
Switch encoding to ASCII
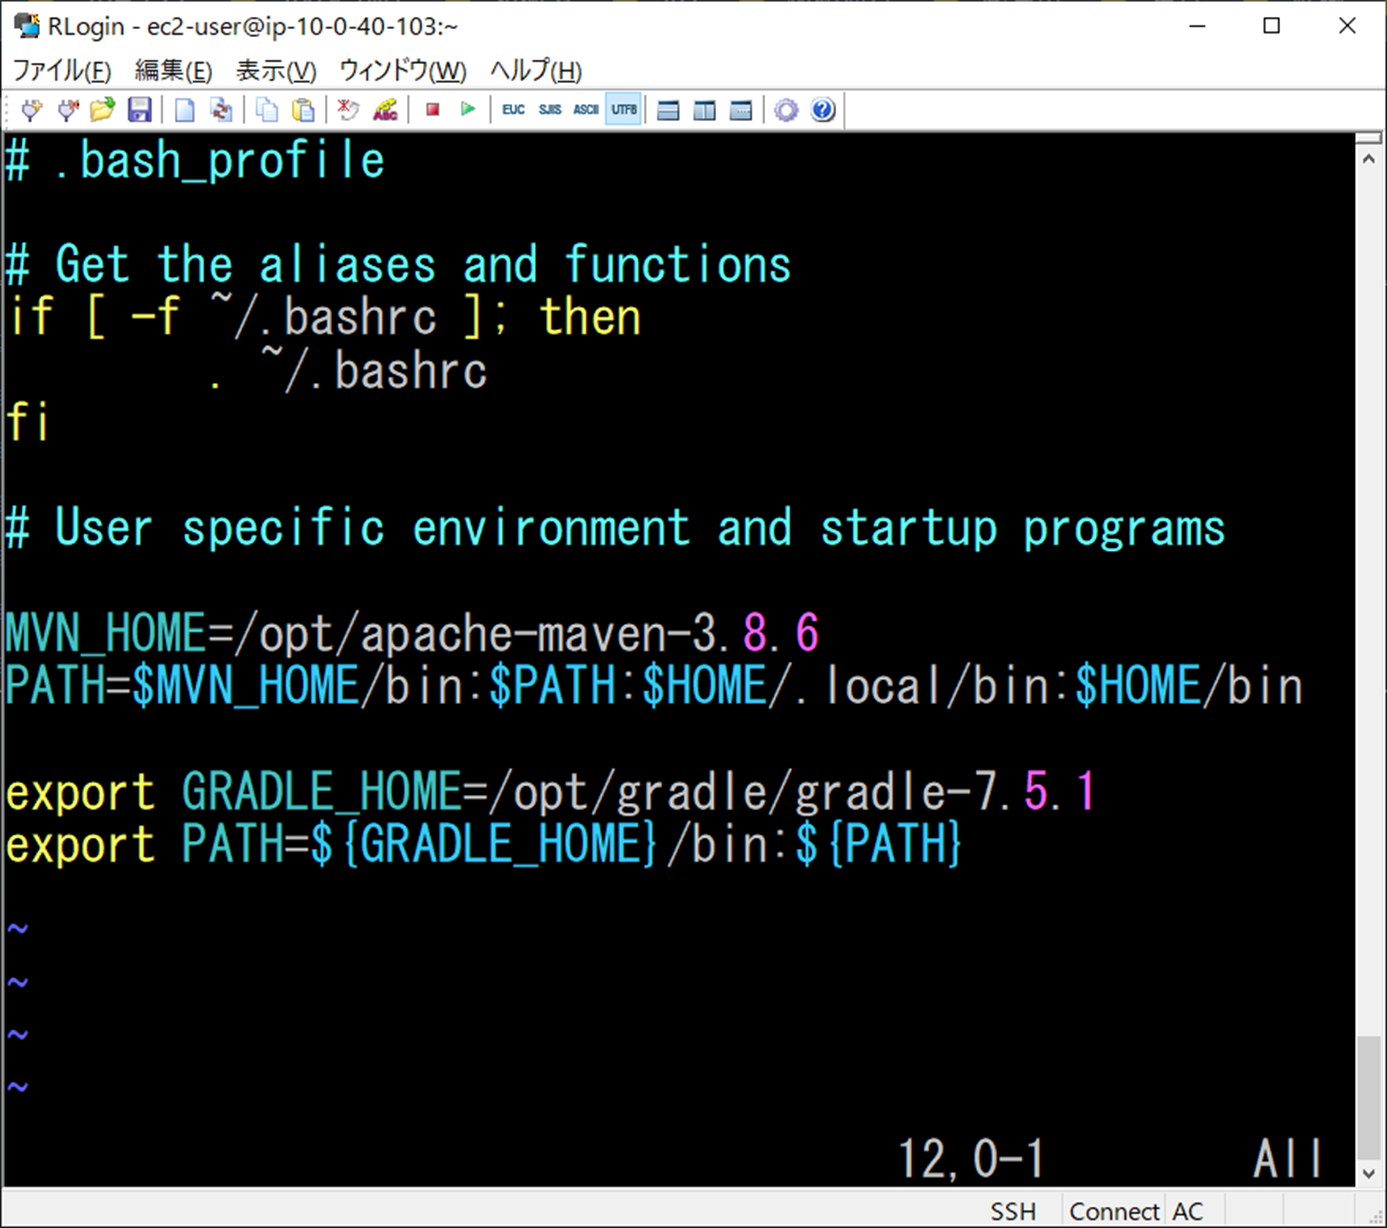[586, 110]
